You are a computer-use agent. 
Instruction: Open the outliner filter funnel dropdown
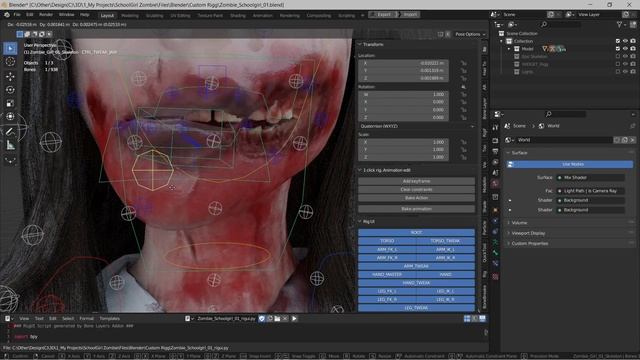(x=621, y=24)
